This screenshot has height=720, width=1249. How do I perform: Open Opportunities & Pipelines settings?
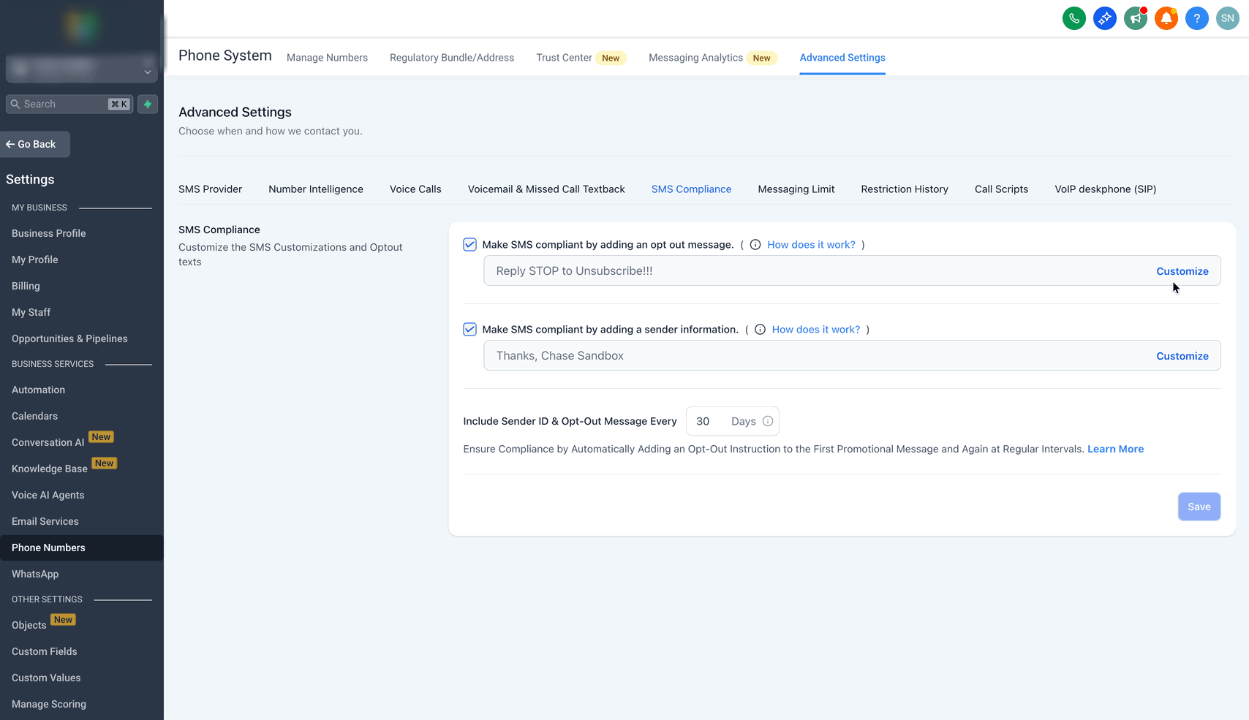click(70, 338)
